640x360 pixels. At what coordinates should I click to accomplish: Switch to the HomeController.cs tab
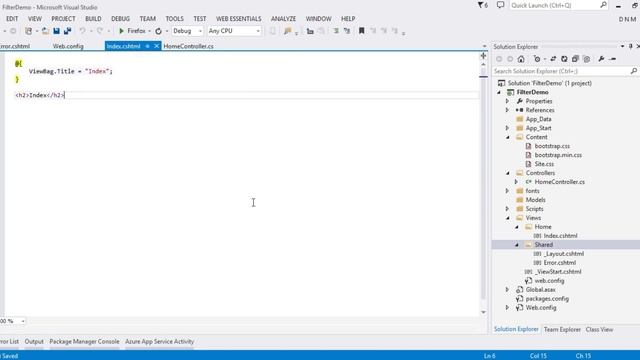tap(188, 46)
